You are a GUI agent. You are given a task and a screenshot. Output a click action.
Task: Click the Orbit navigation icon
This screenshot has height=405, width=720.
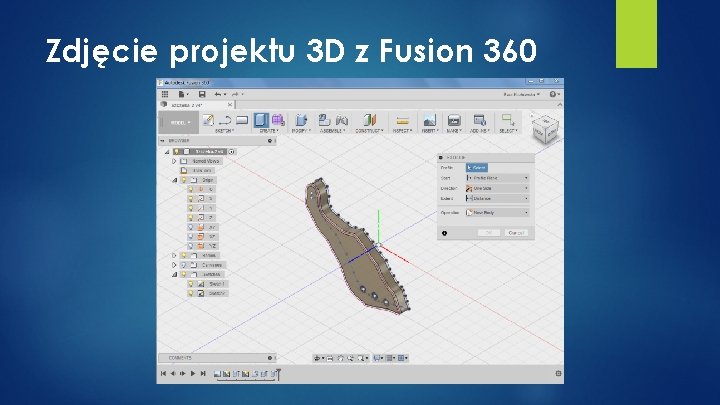(318, 358)
